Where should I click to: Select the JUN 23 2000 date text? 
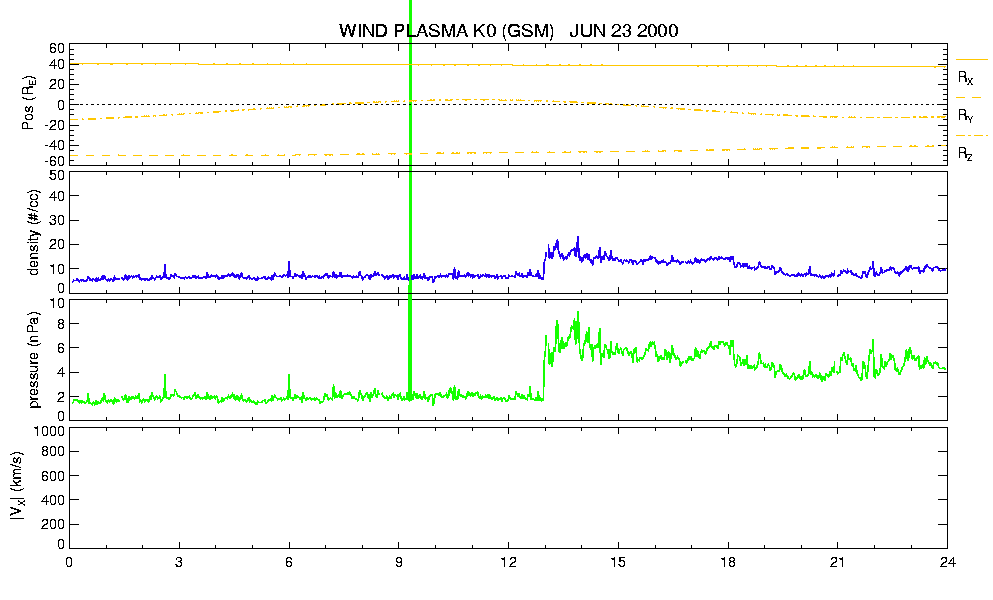pos(624,30)
